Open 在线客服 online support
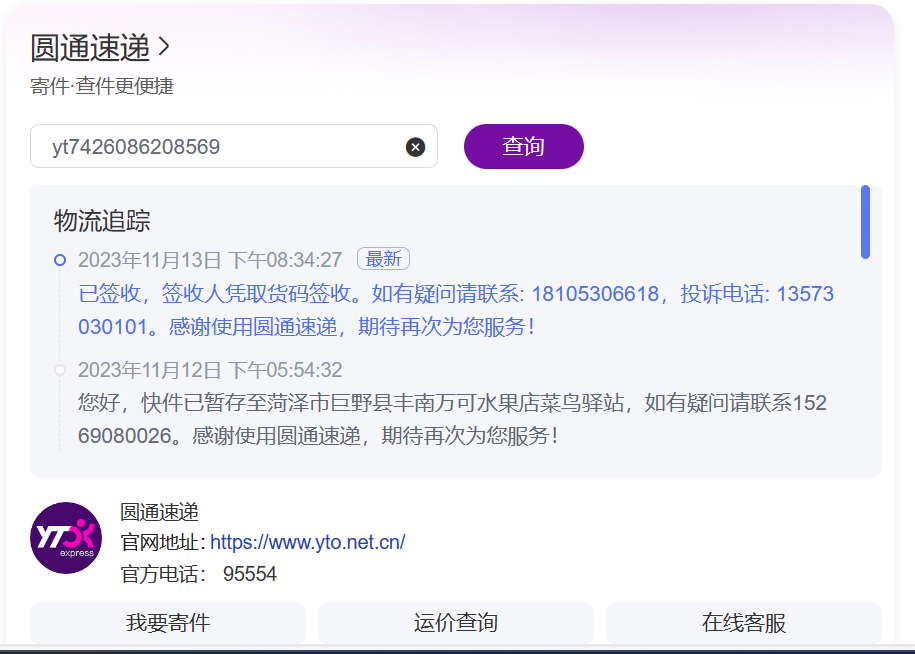 pyautogui.click(x=743, y=622)
